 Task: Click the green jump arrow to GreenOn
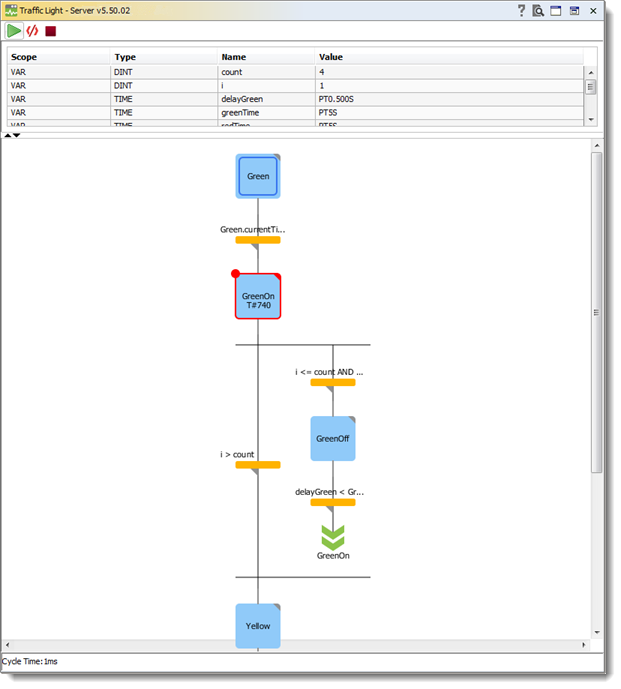pos(333,536)
